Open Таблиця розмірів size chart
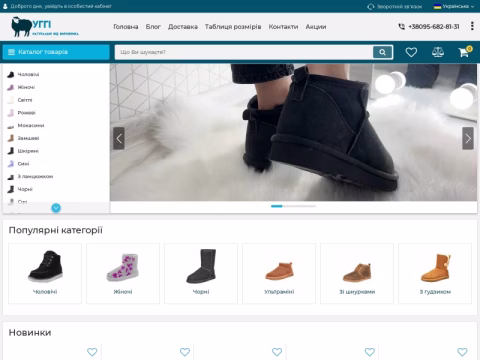 pos(233,27)
